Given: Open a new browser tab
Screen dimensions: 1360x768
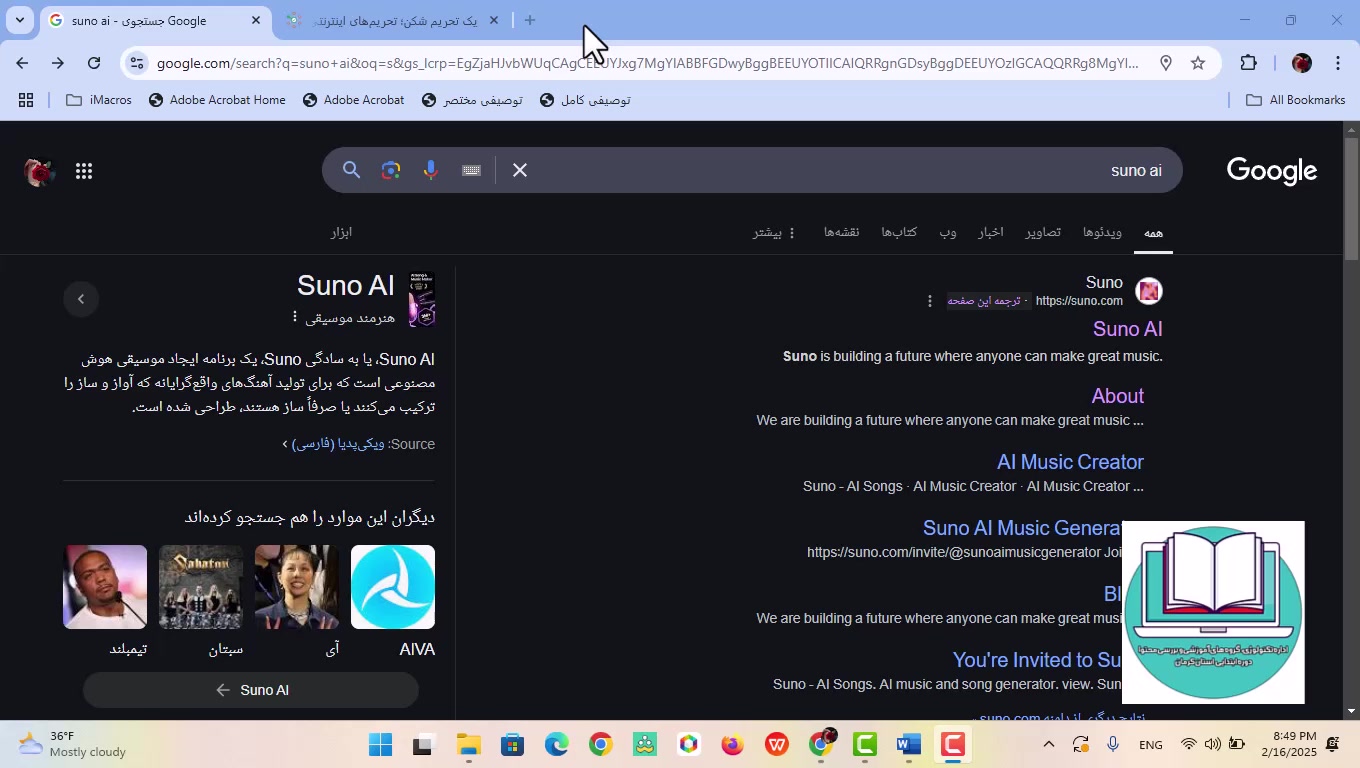Looking at the screenshot, I should [x=530, y=20].
